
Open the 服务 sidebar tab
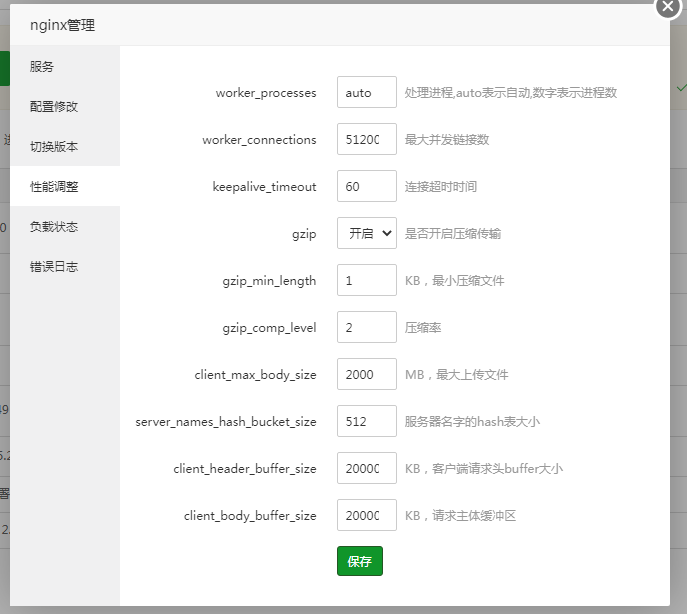tap(65, 67)
